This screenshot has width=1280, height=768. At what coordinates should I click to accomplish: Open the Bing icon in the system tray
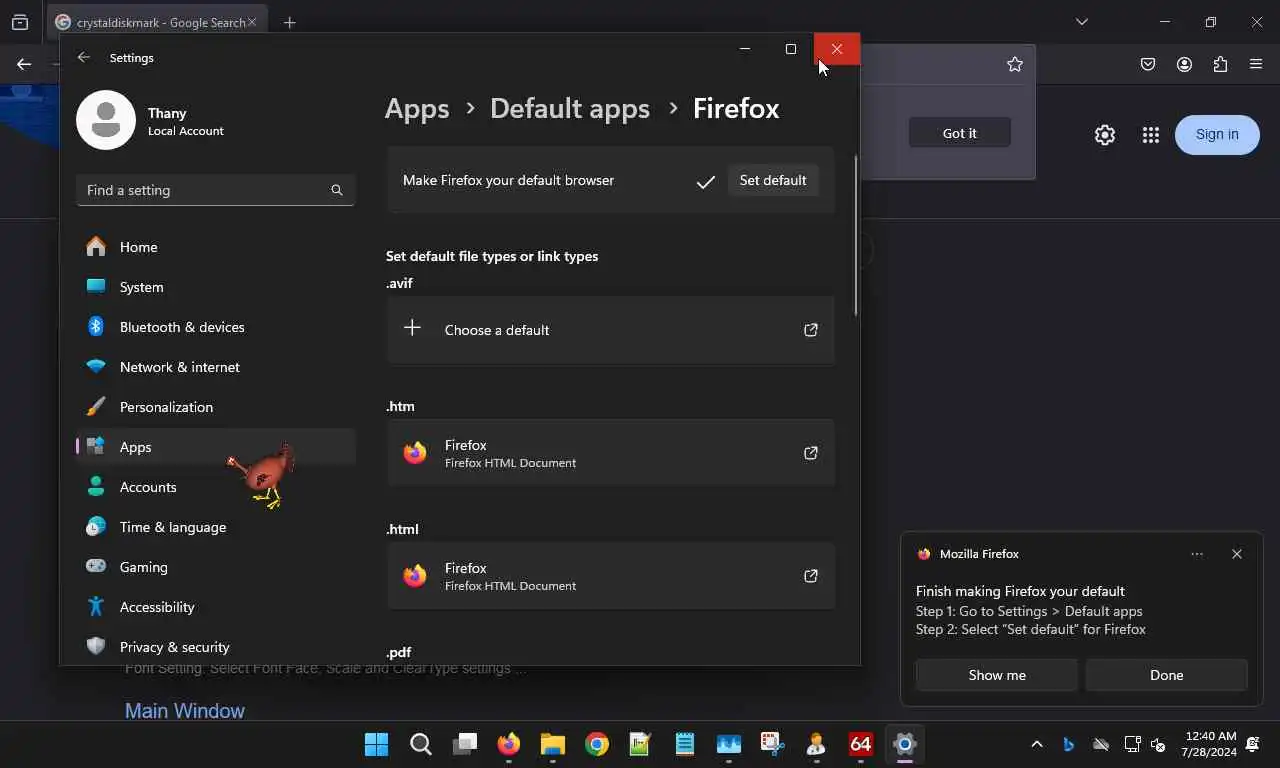tap(1069, 744)
